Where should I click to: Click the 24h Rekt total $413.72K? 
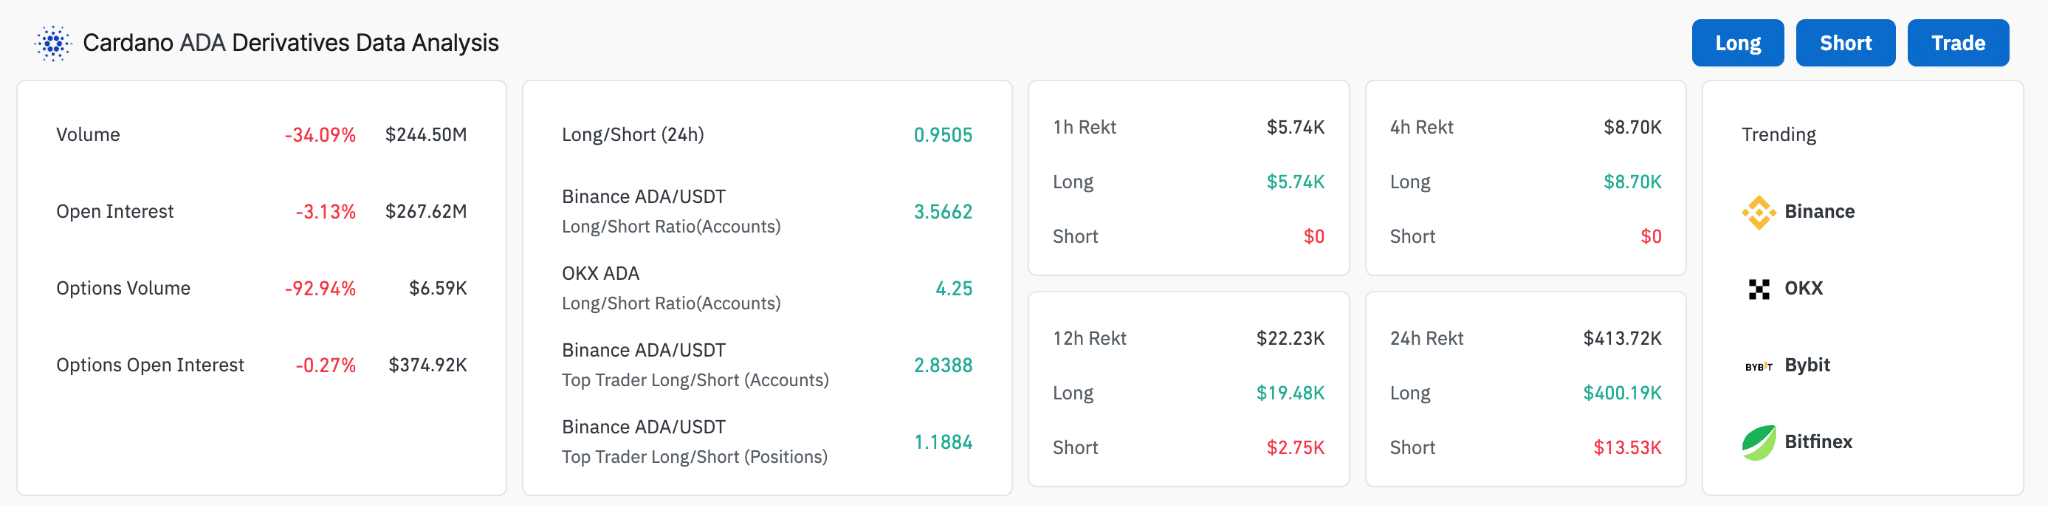click(1622, 339)
